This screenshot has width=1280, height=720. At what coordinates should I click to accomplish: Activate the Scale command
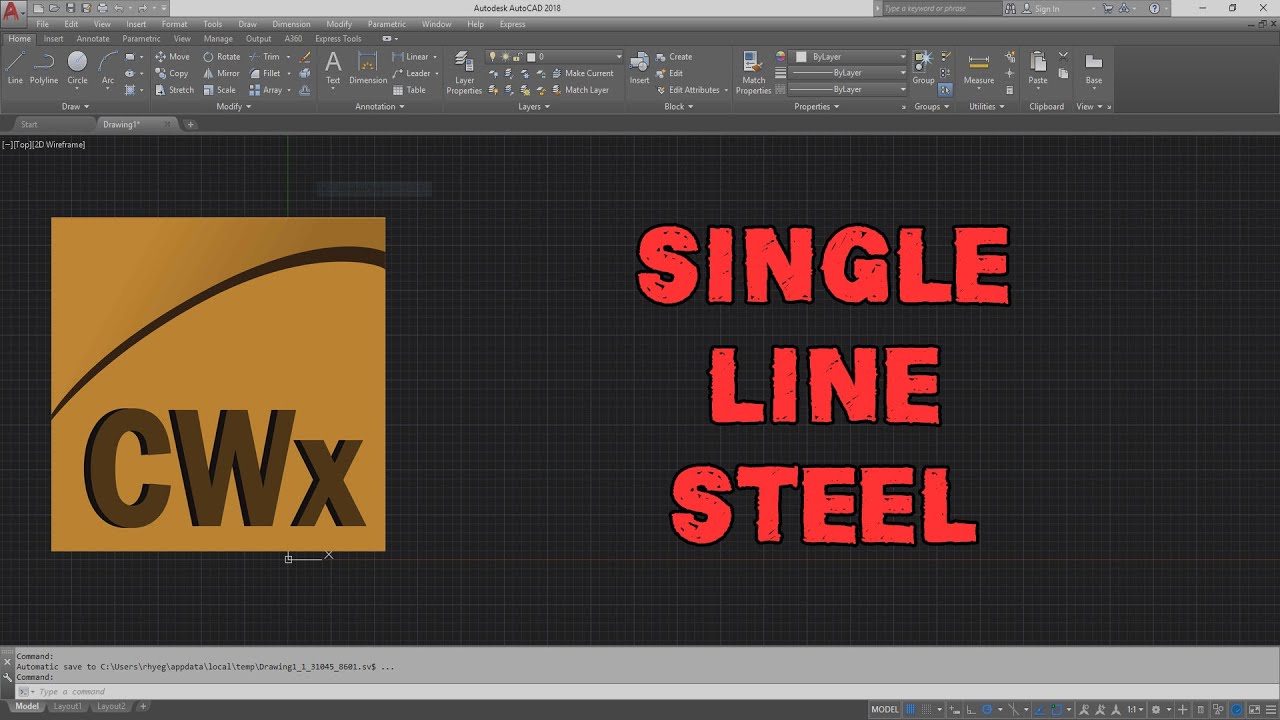pos(219,90)
